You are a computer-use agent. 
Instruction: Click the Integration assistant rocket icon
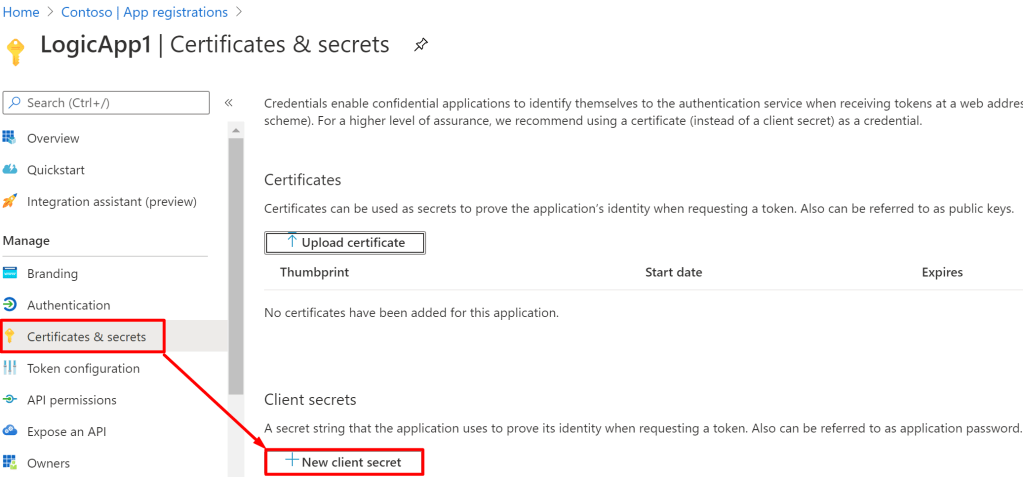[10, 201]
